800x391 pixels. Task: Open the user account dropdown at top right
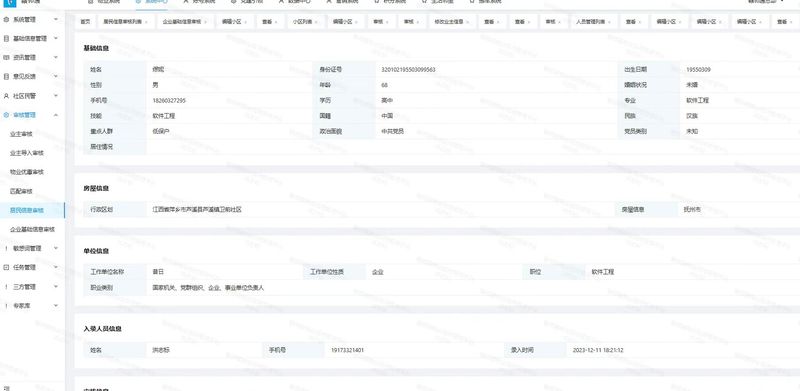coord(780,2)
